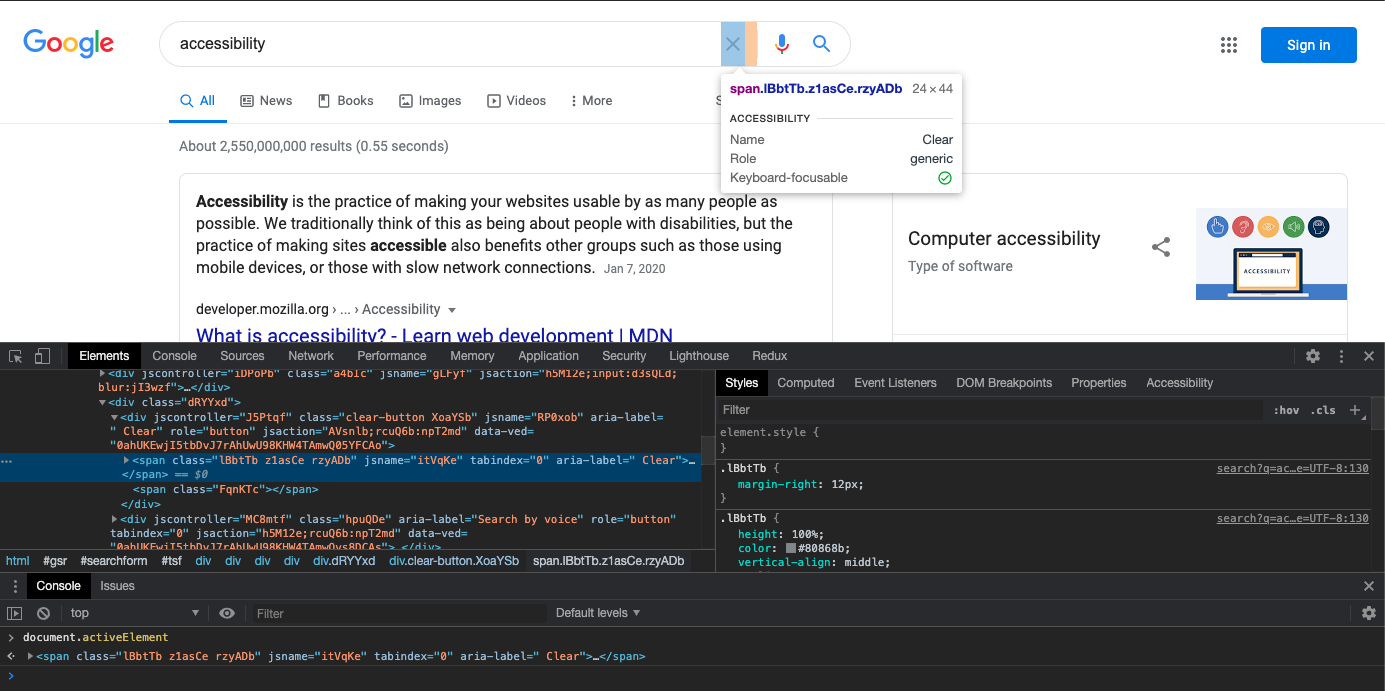Toggle :hov element state pane
Screen dimensions: 1385x691
[1286, 410]
